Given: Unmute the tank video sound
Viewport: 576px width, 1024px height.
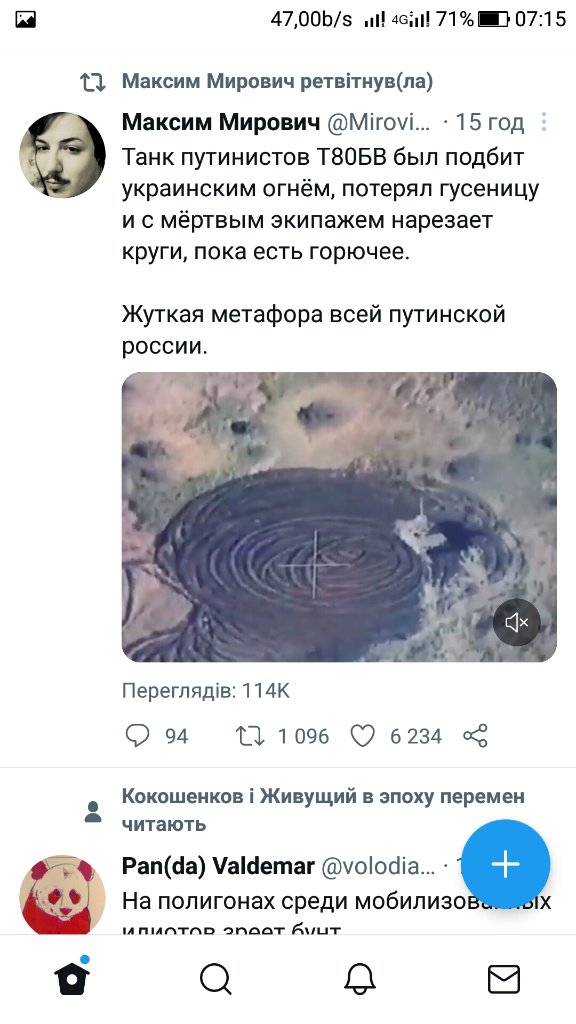Looking at the screenshot, I should tap(517, 622).
